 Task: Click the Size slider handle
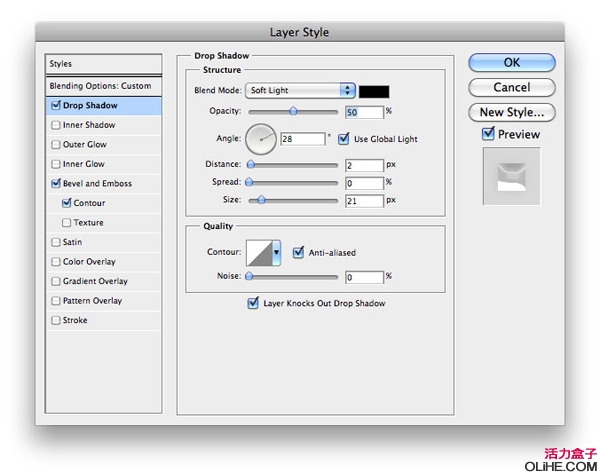coord(261,200)
